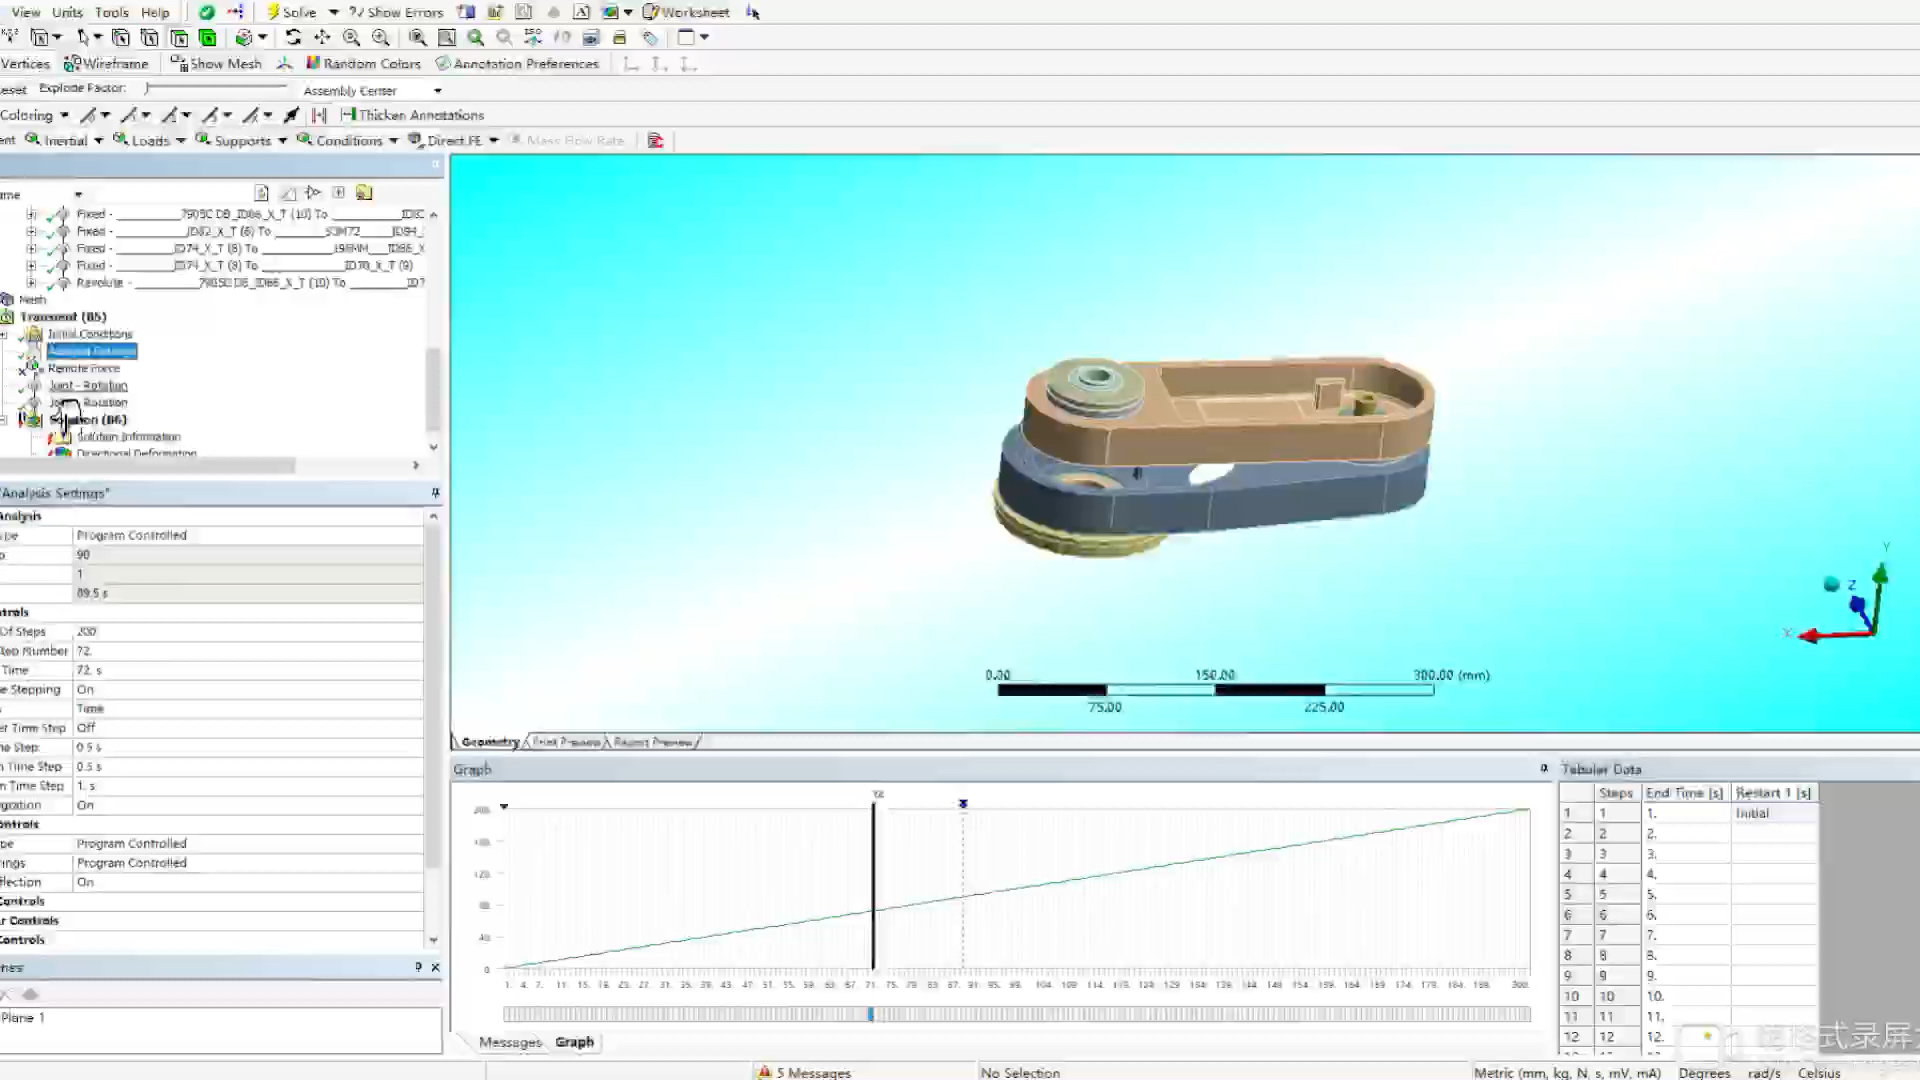Toggle Thicken Annotations option
The image size is (1920, 1080).
(412, 115)
